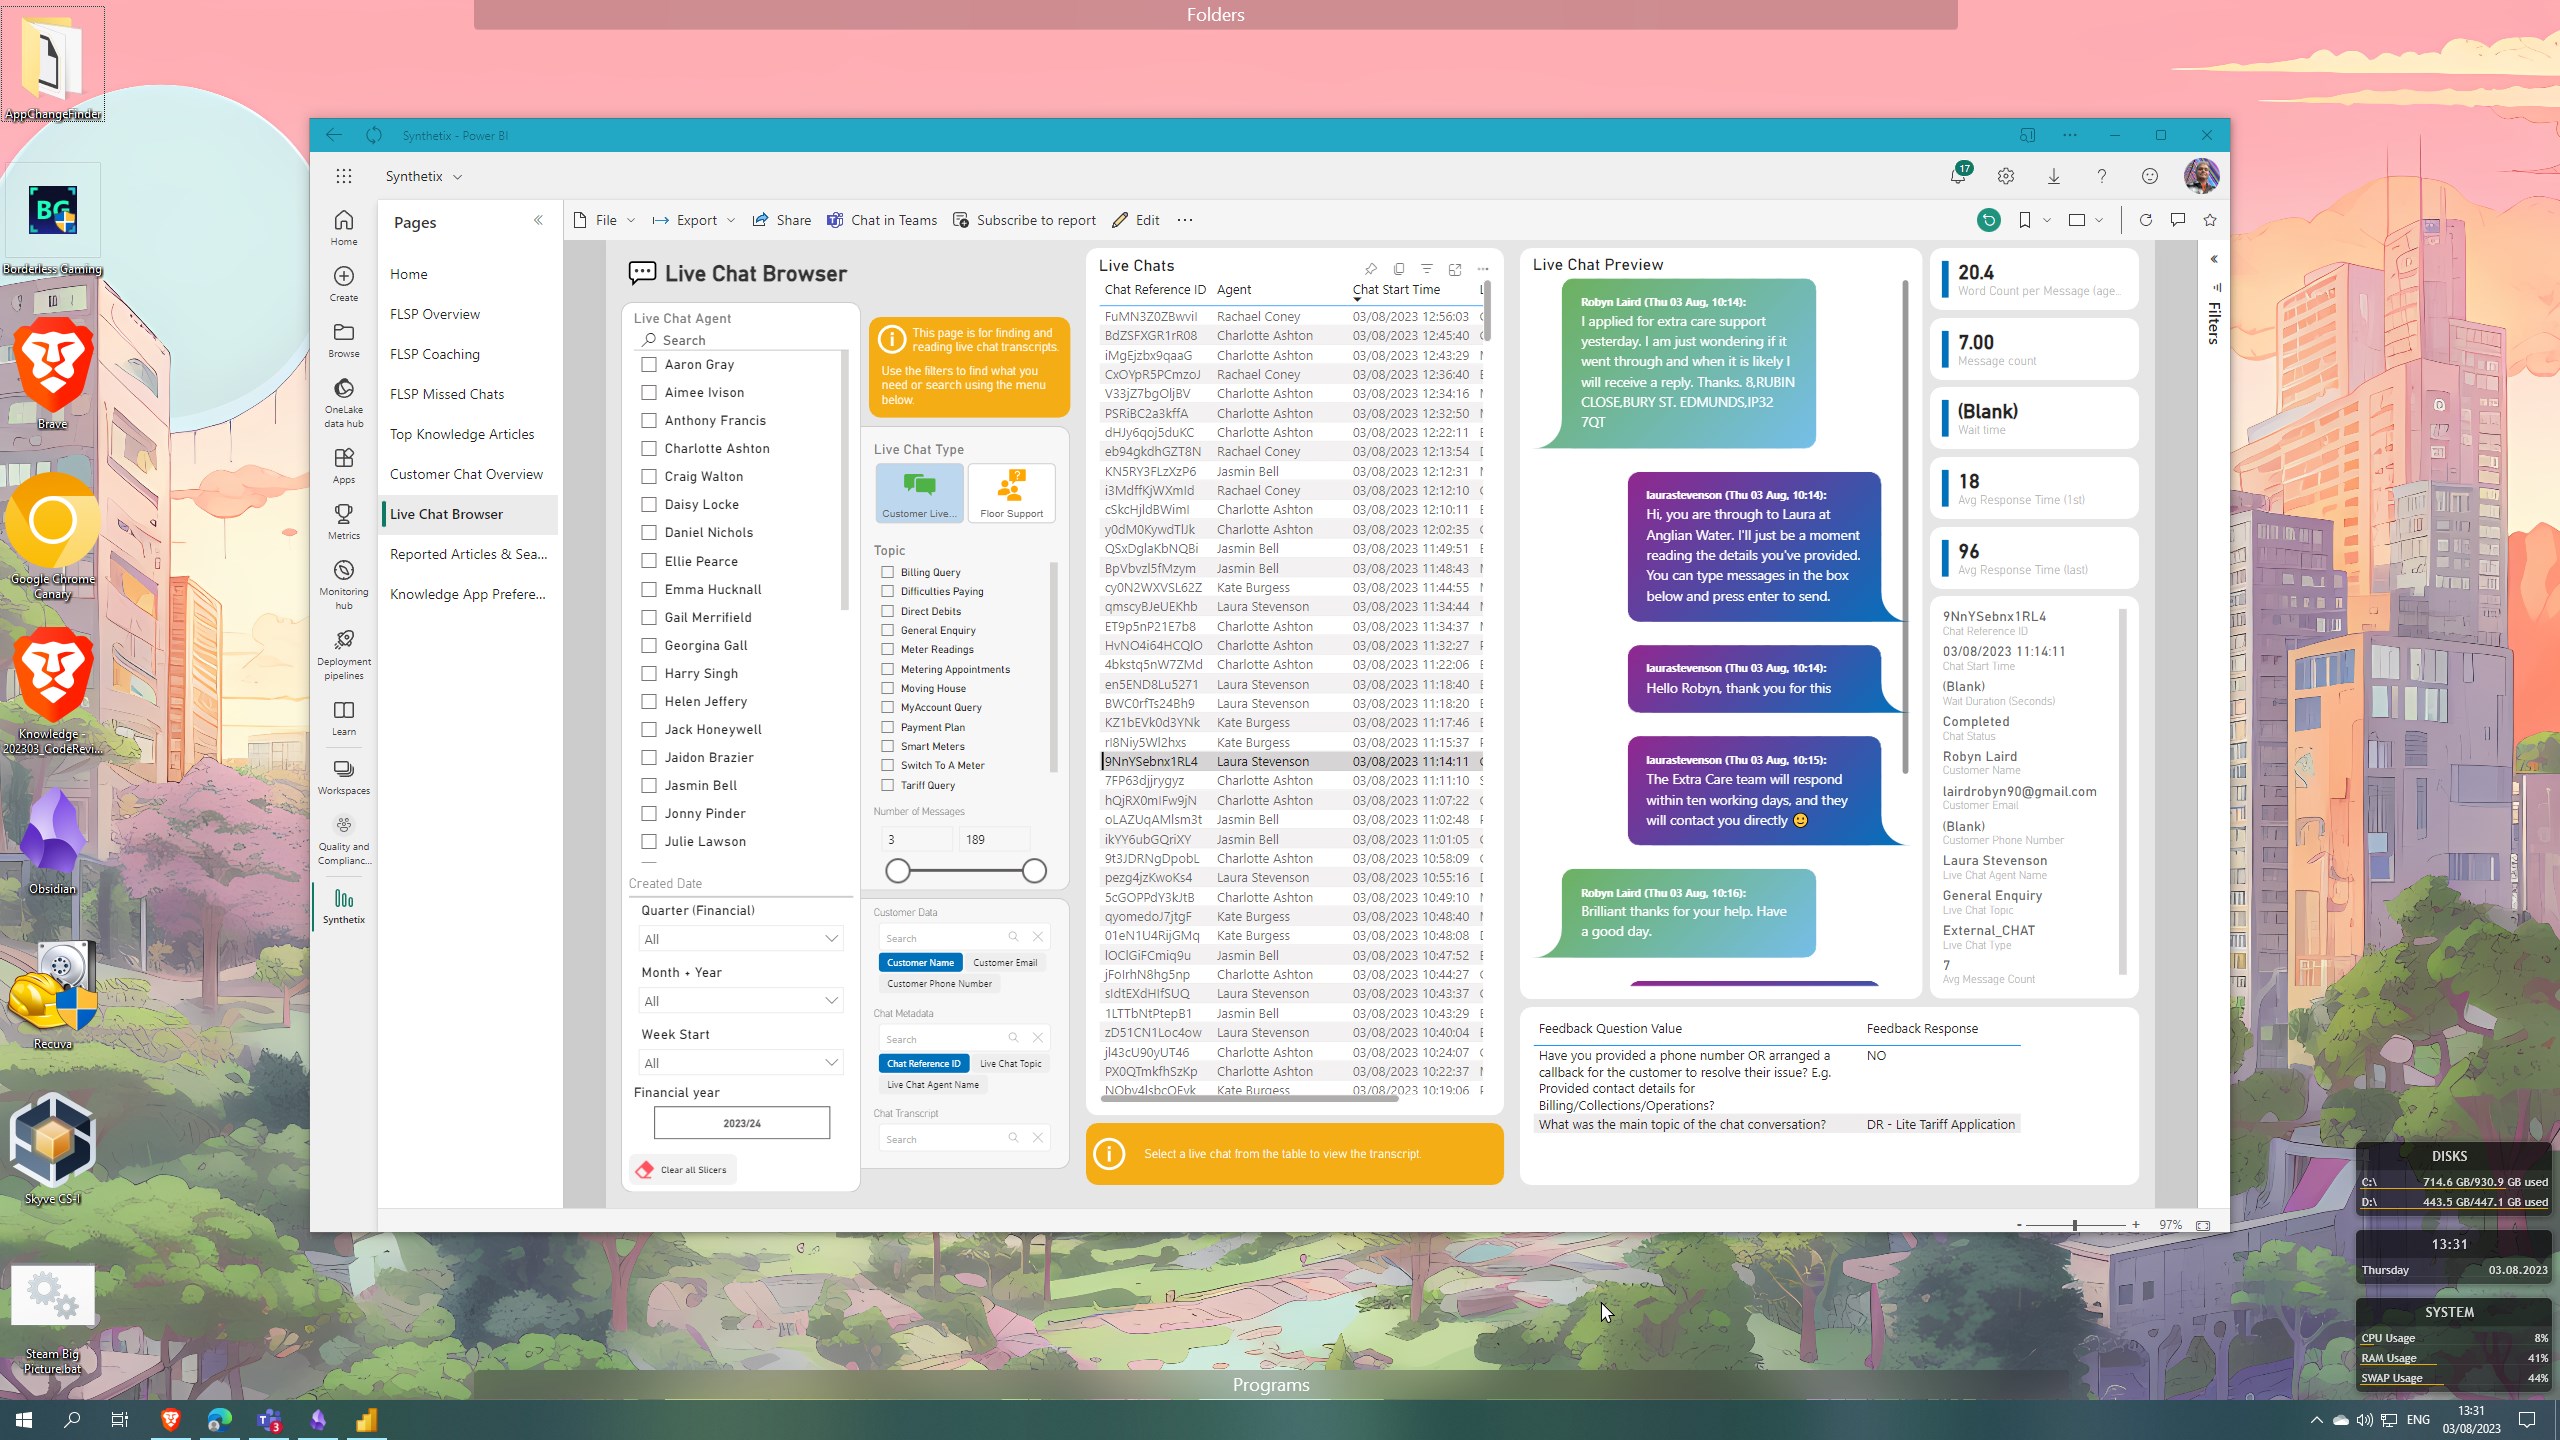Tick the Billing Query topic checkbox
The image size is (2560, 1440).
coord(887,572)
